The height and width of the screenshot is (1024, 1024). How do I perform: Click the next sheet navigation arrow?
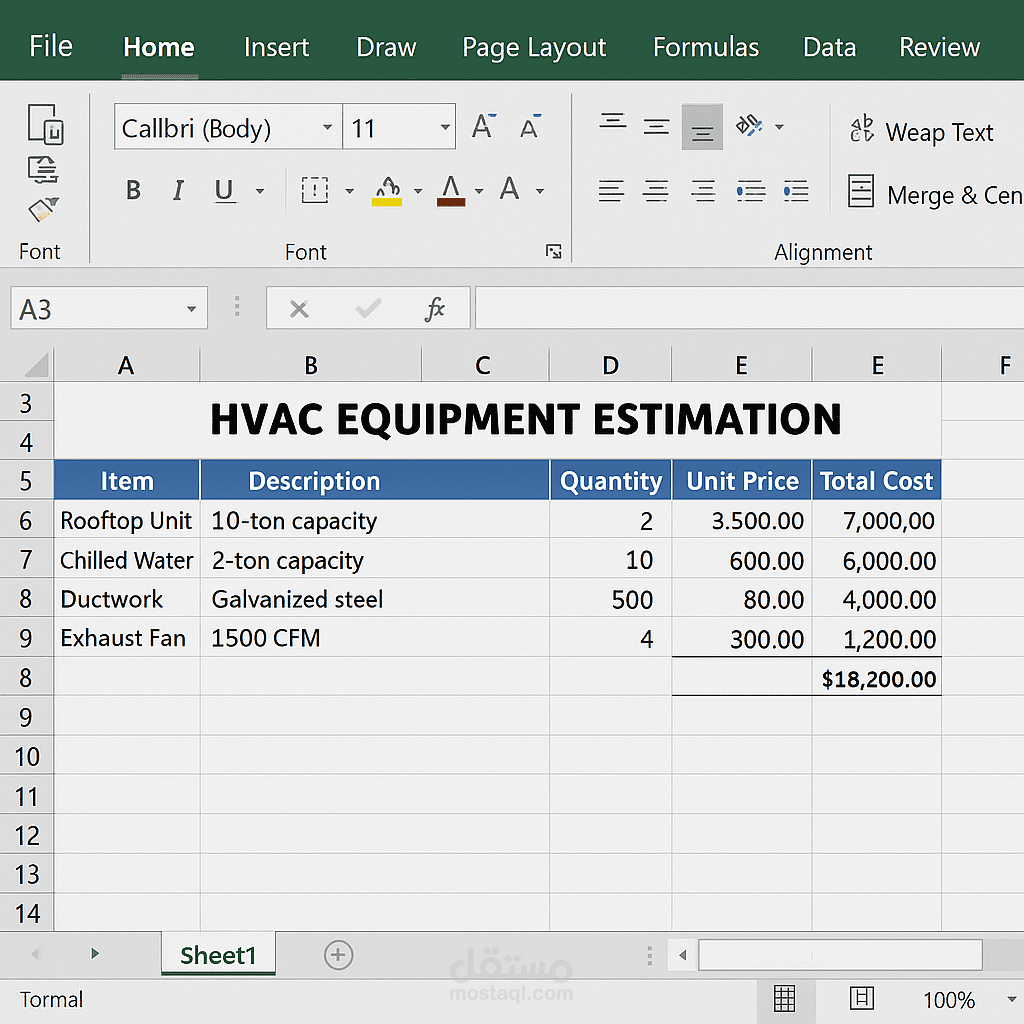coord(95,953)
